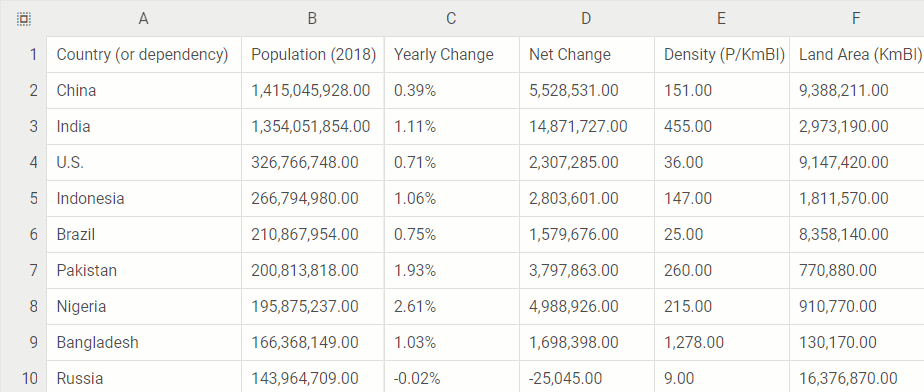Click density 151.00 cell
This screenshot has width=924, height=392.
pyautogui.click(x=721, y=91)
